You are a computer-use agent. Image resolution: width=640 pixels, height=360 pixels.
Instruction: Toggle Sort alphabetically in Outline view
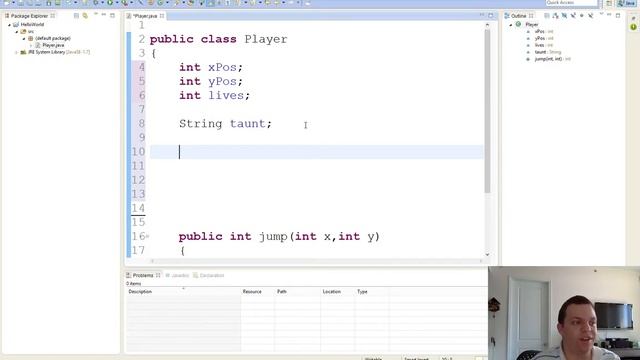point(556,16)
